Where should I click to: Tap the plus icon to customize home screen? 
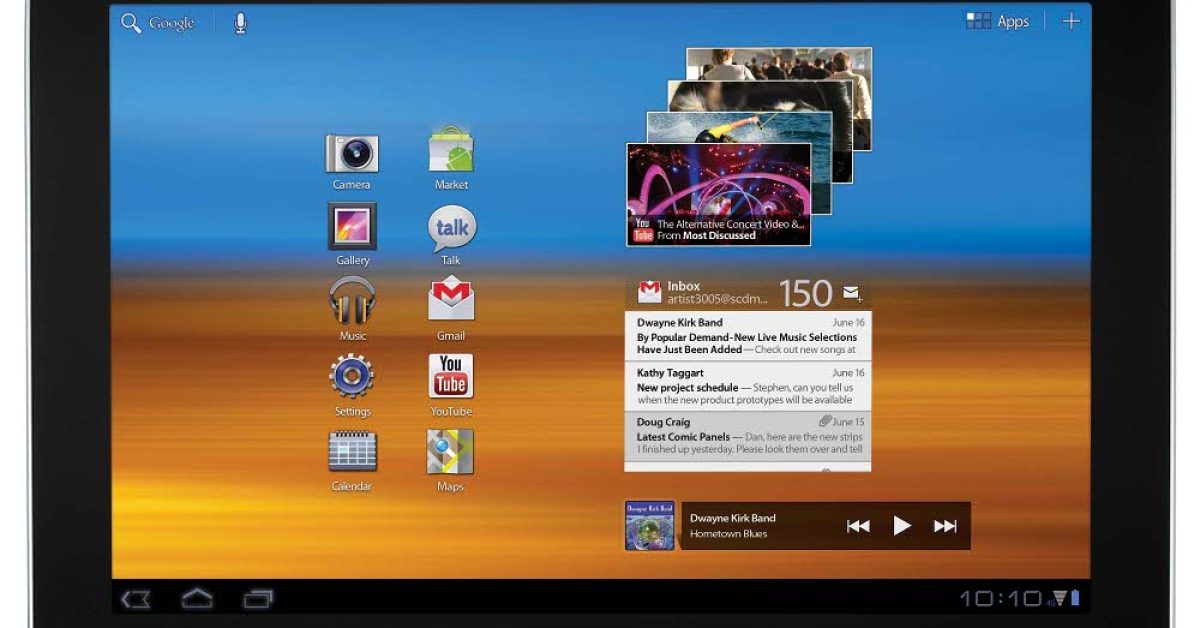pyautogui.click(x=1071, y=21)
